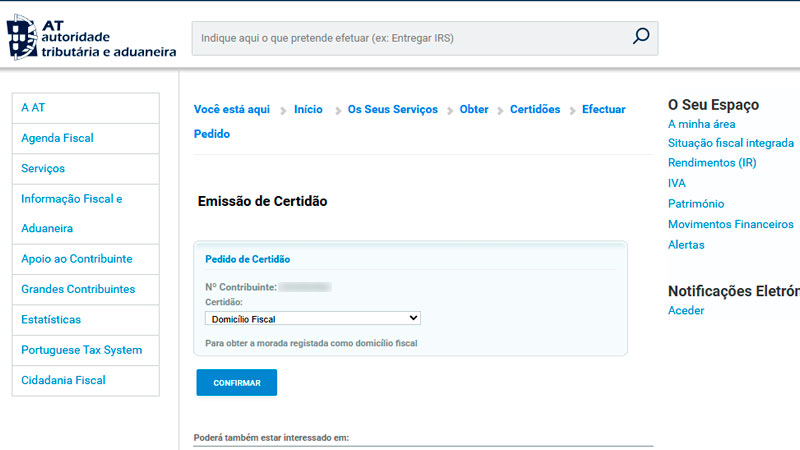The width and height of the screenshot is (800, 450).
Task: Click the 'Os Seus Serviços' breadcrumb link
Action: 392,109
